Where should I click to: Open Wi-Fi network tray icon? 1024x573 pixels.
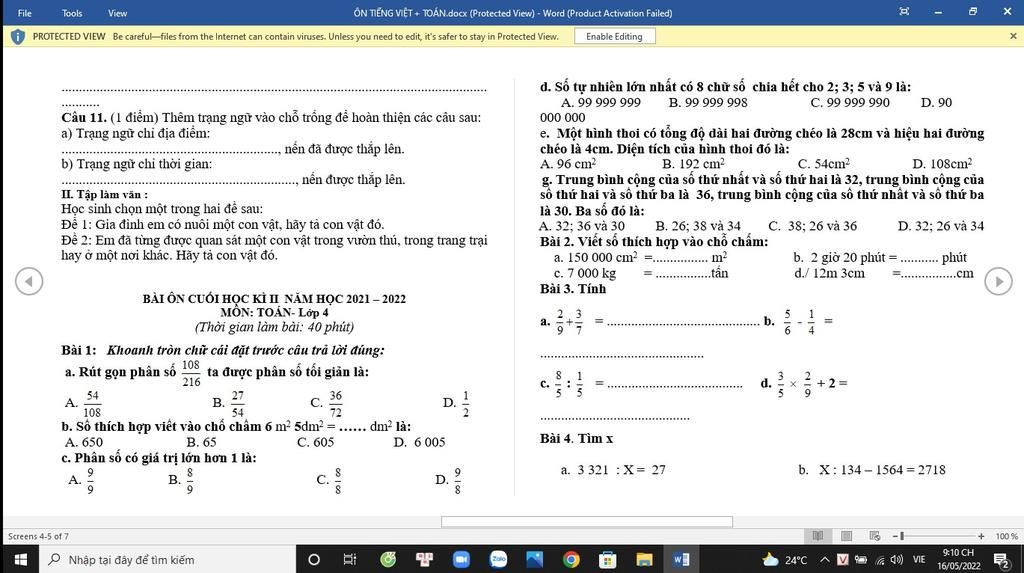click(880, 560)
